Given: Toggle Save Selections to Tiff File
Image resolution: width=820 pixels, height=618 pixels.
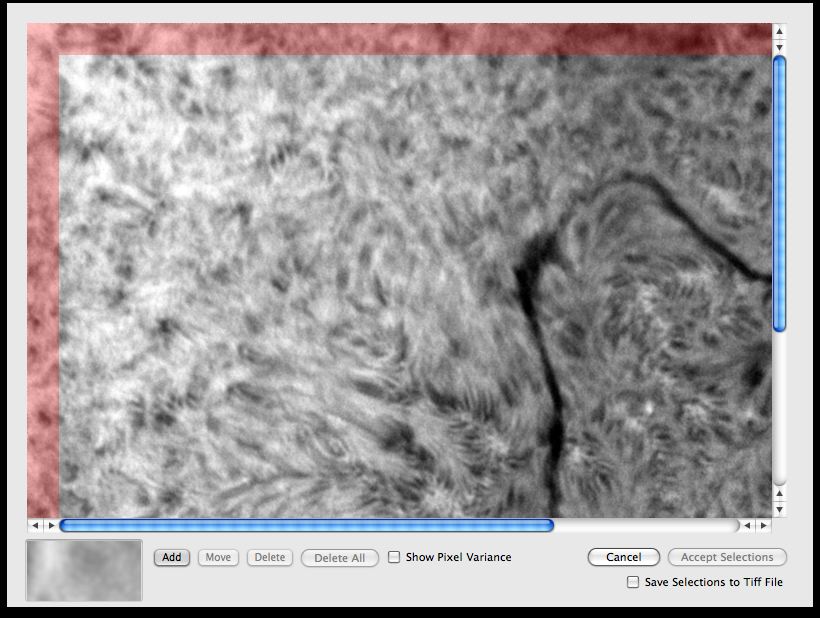Looking at the screenshot, I should tap(633, 582).
